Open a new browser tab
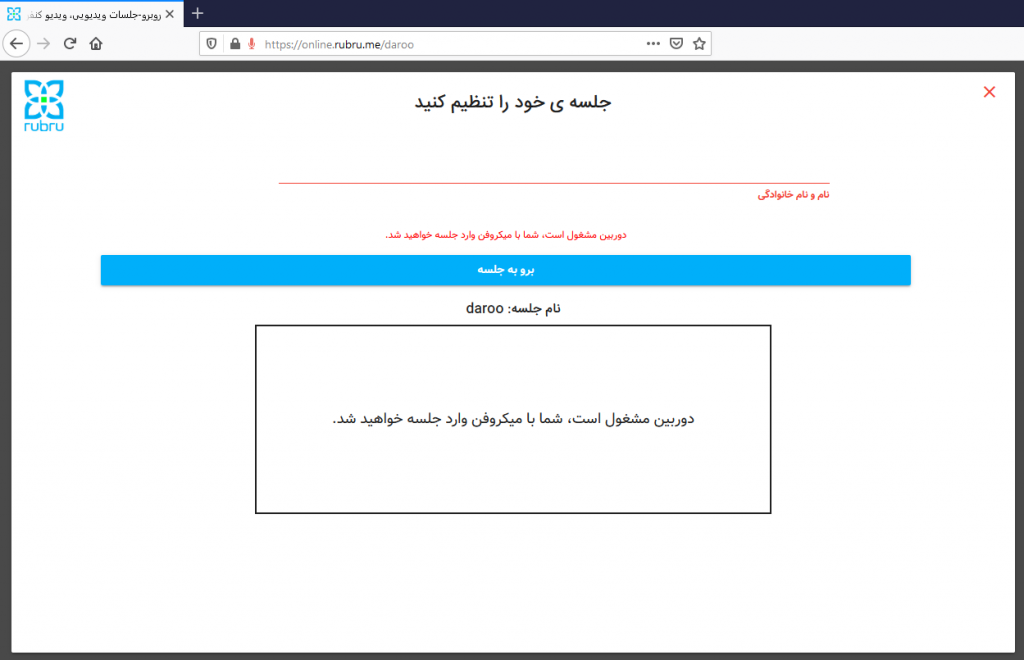The height and width of the screenshot is (660, 1024). coord(198,13)
